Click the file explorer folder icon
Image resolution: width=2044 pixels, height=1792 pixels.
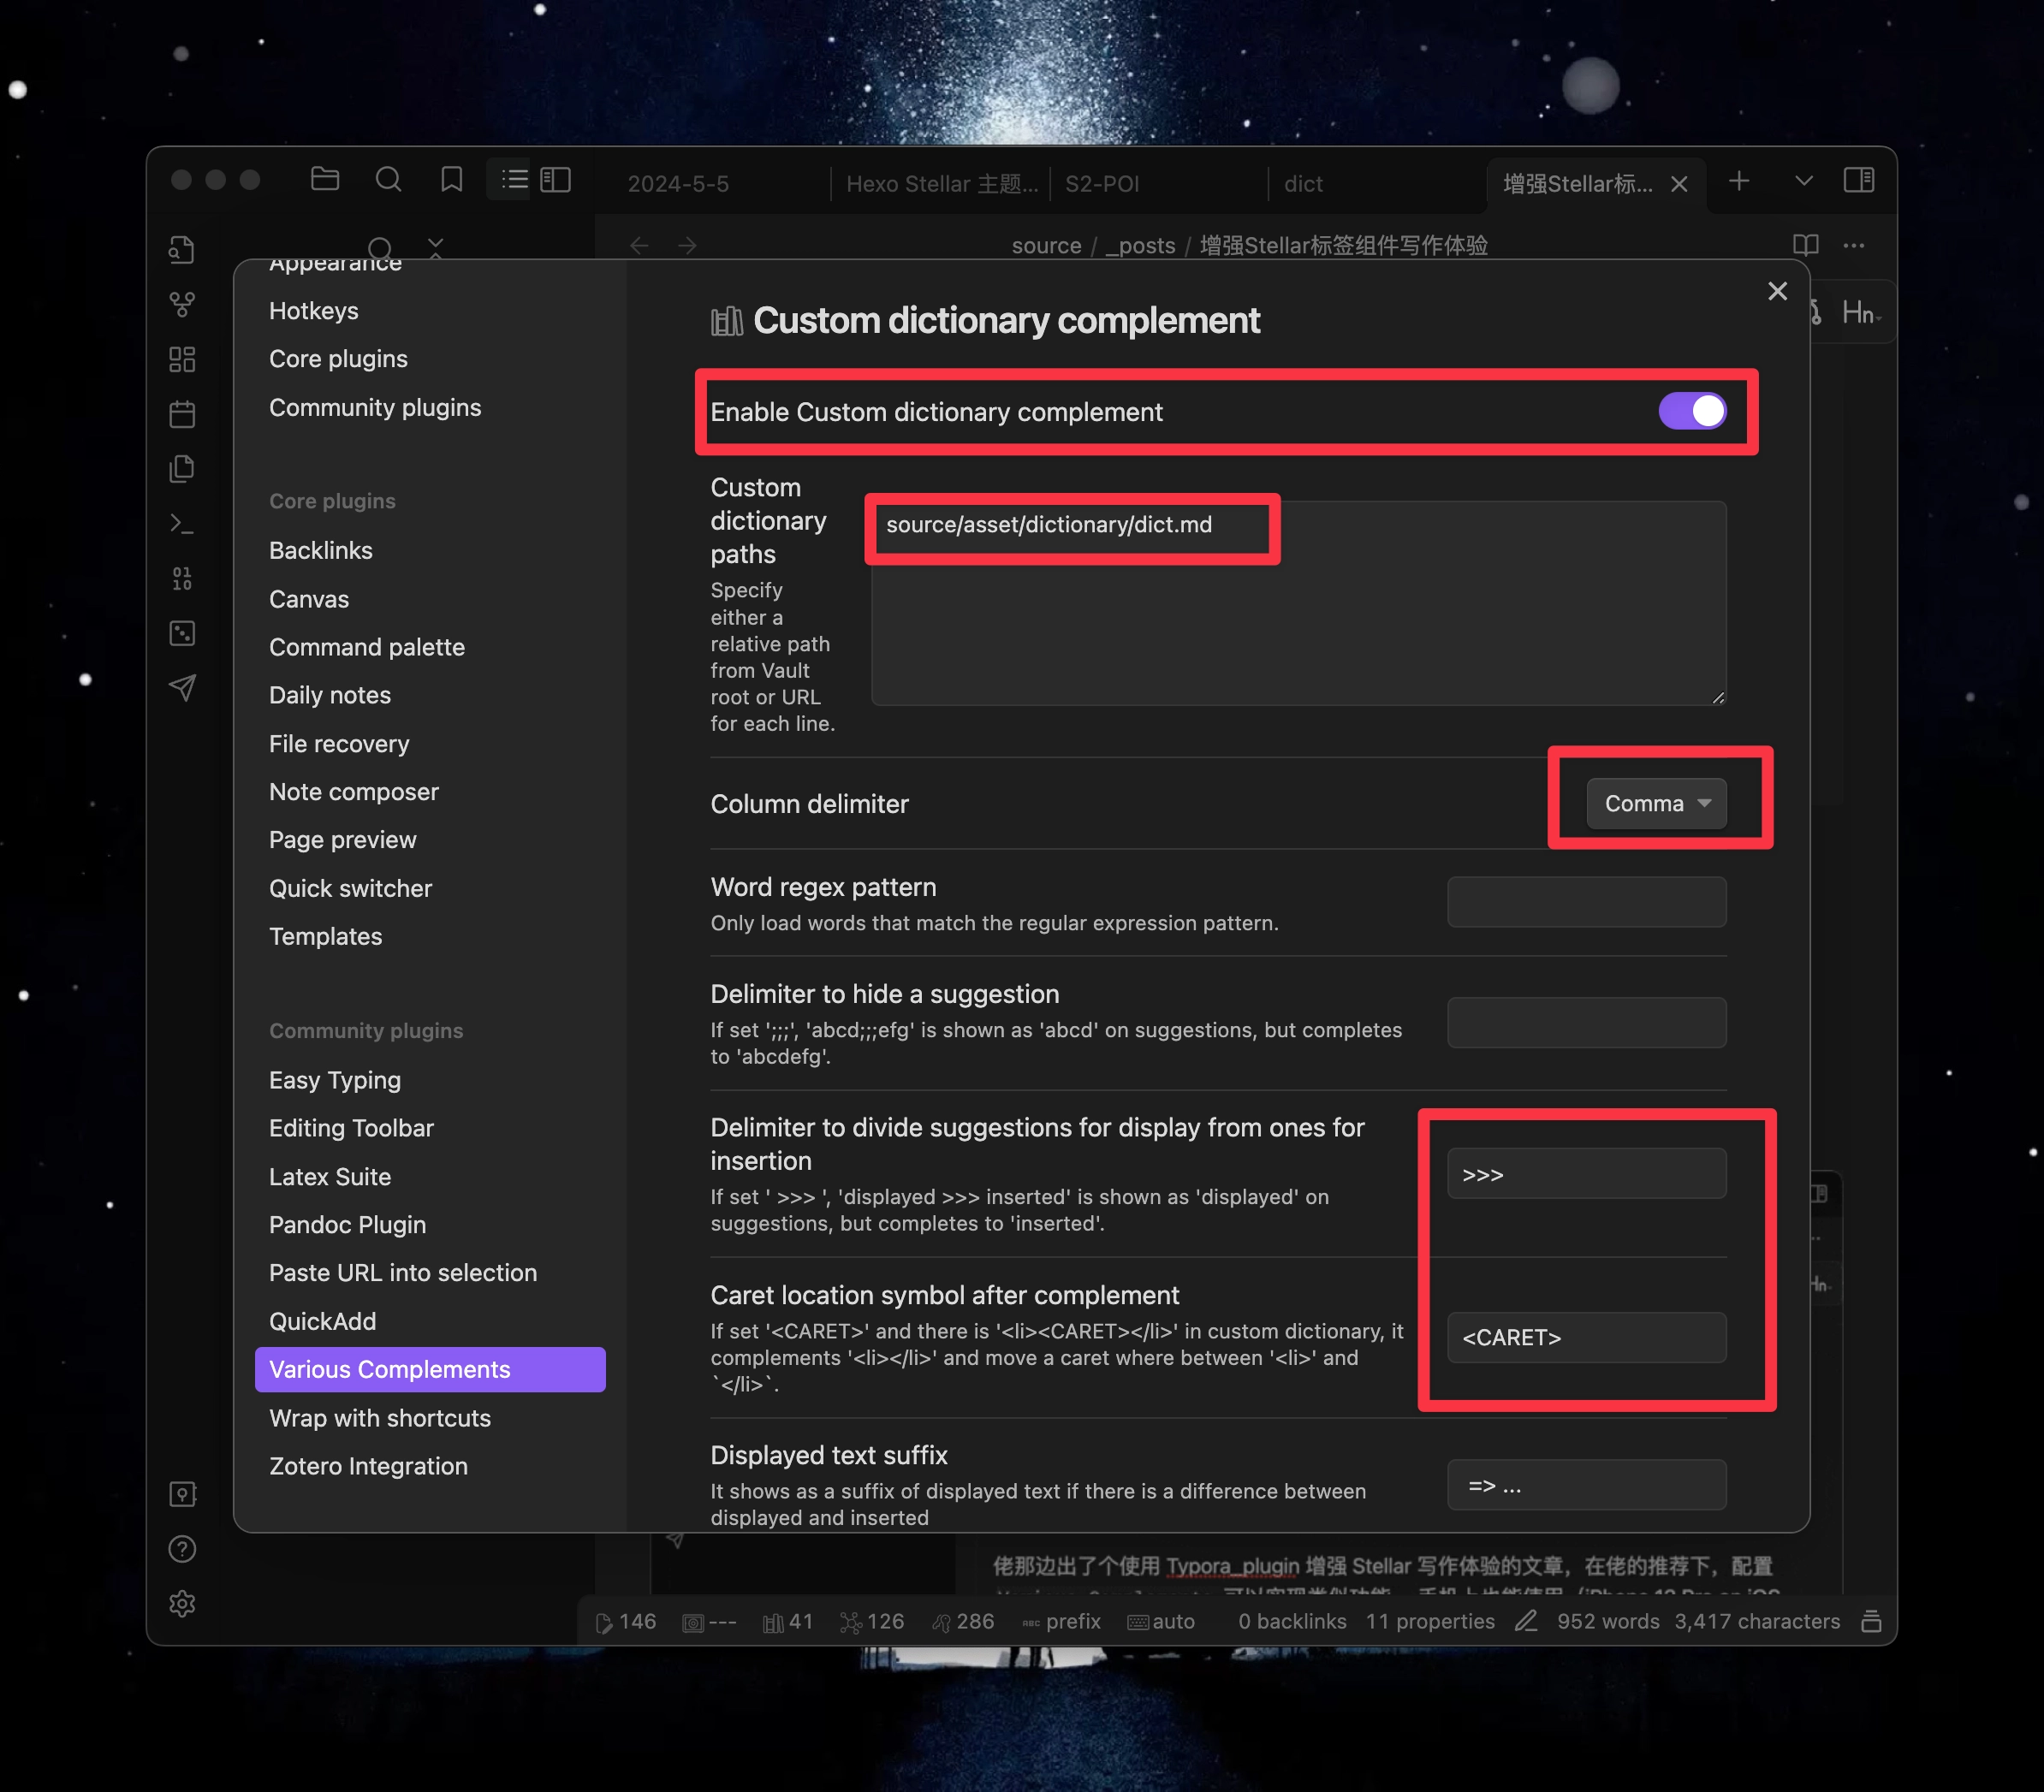point(325,180)
